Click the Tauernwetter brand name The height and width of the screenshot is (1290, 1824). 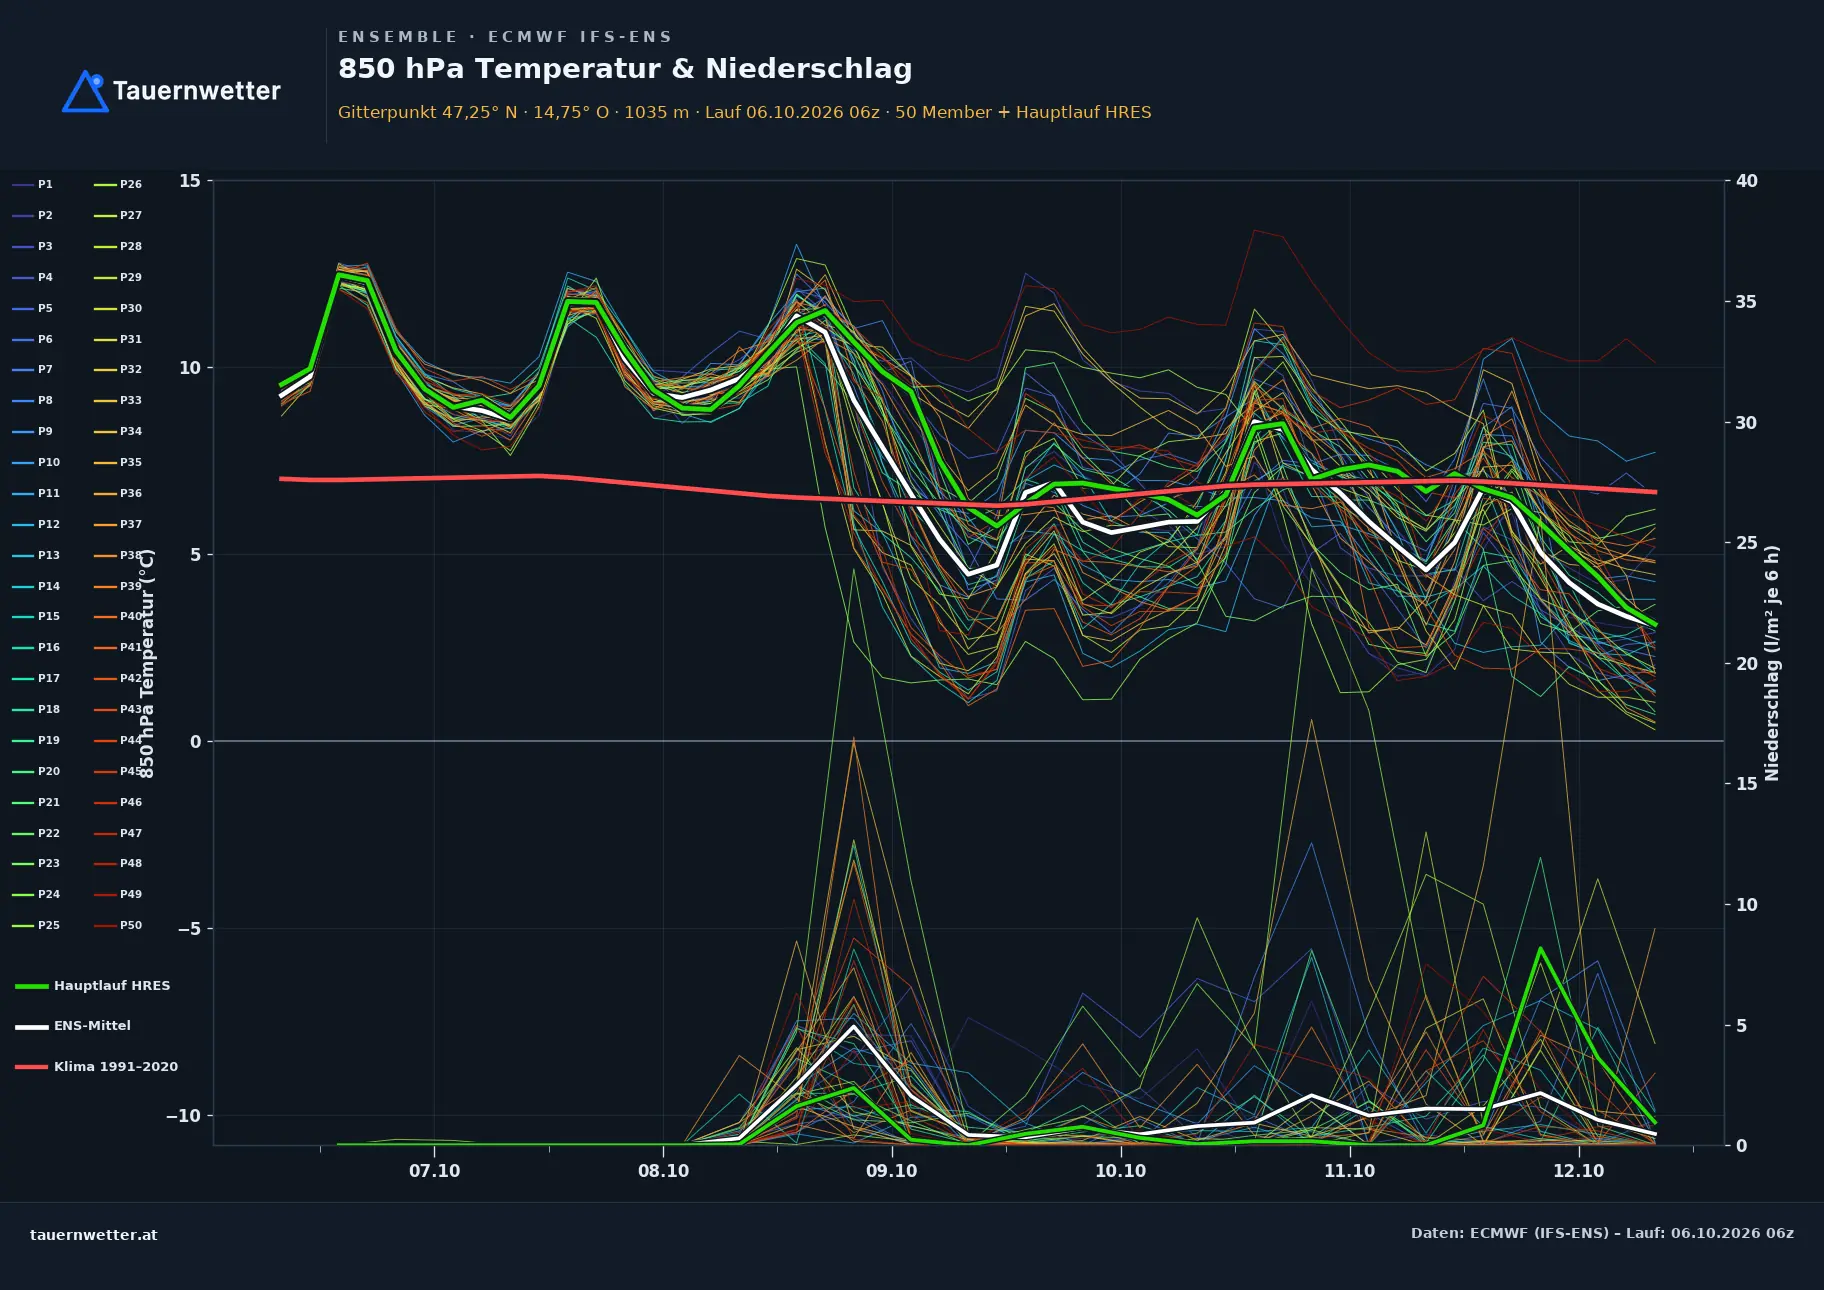pyautogui.click(x=197, y=91)
